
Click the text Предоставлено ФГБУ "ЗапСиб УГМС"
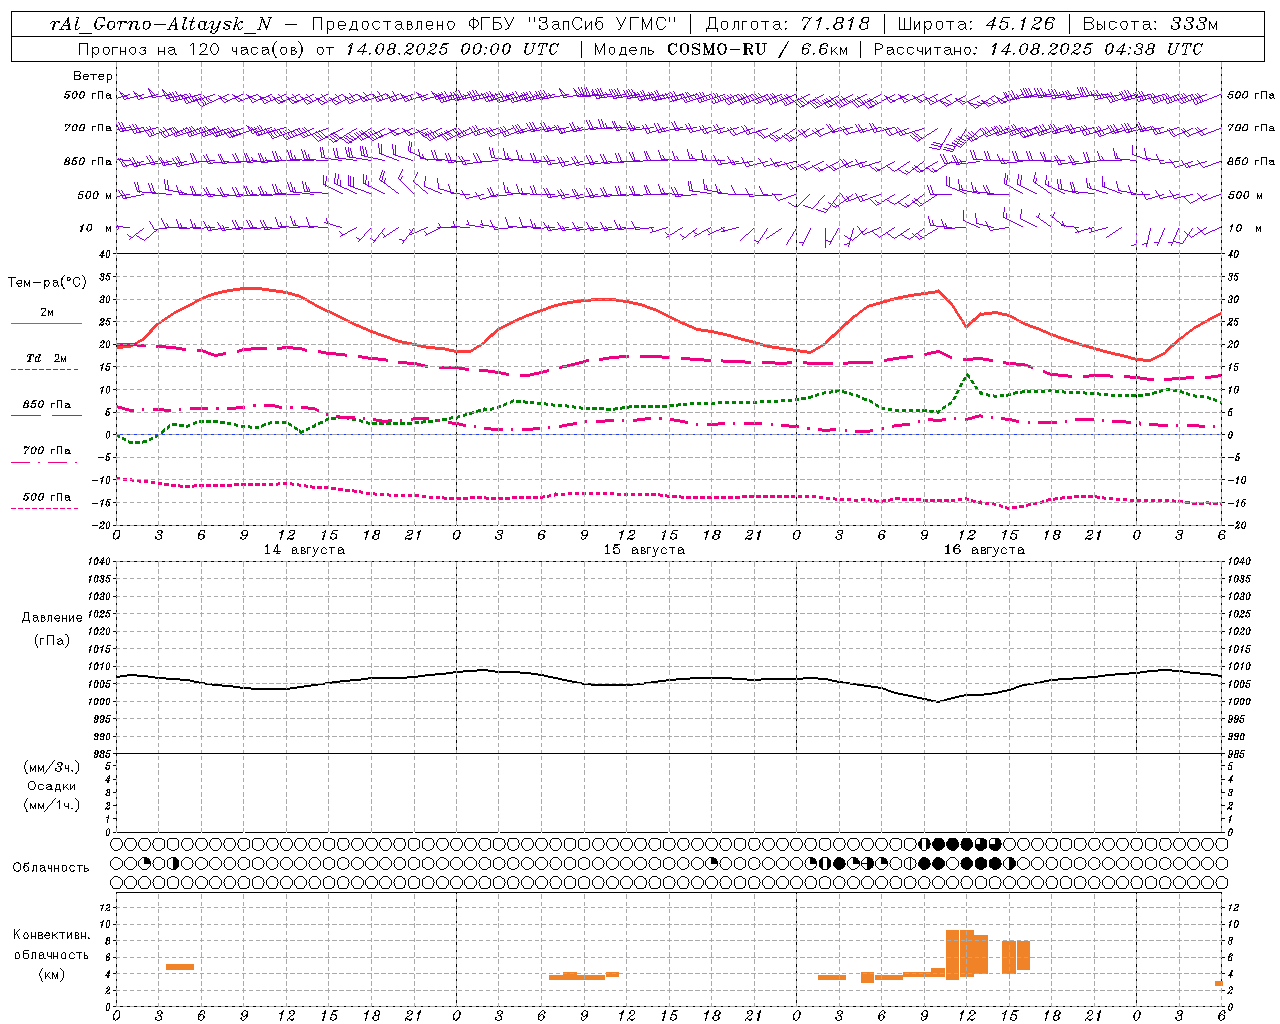coord(494,24)
